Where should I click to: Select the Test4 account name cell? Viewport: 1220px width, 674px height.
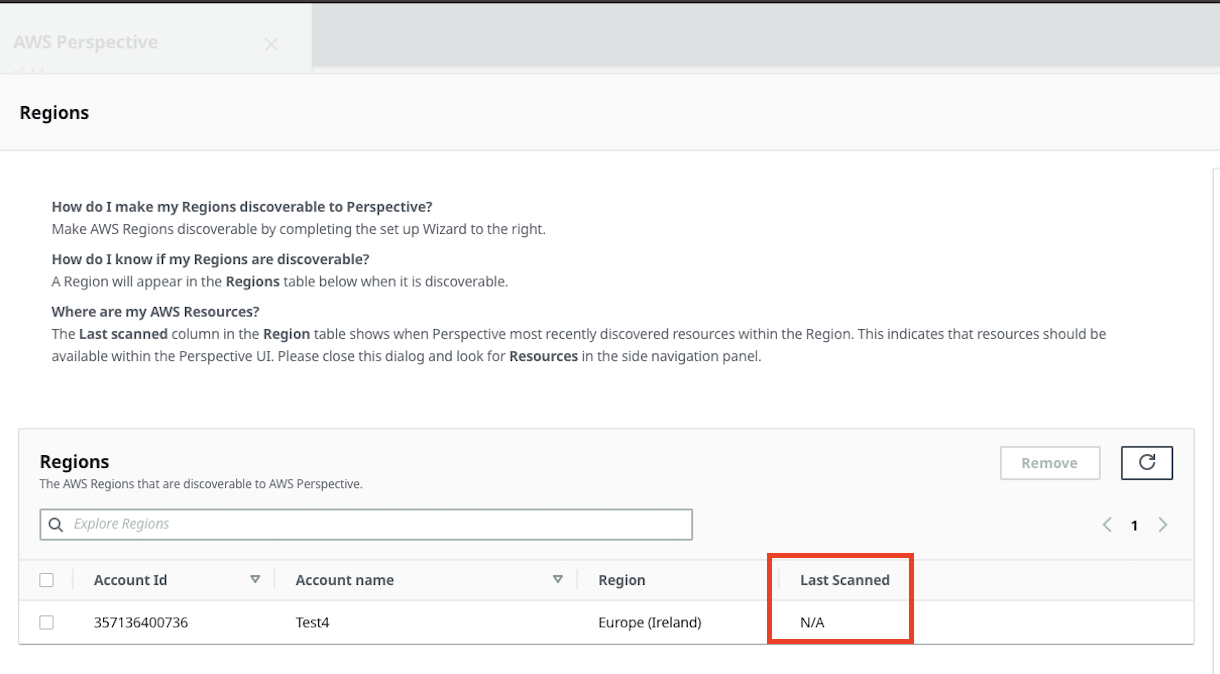tap(313, 622)
